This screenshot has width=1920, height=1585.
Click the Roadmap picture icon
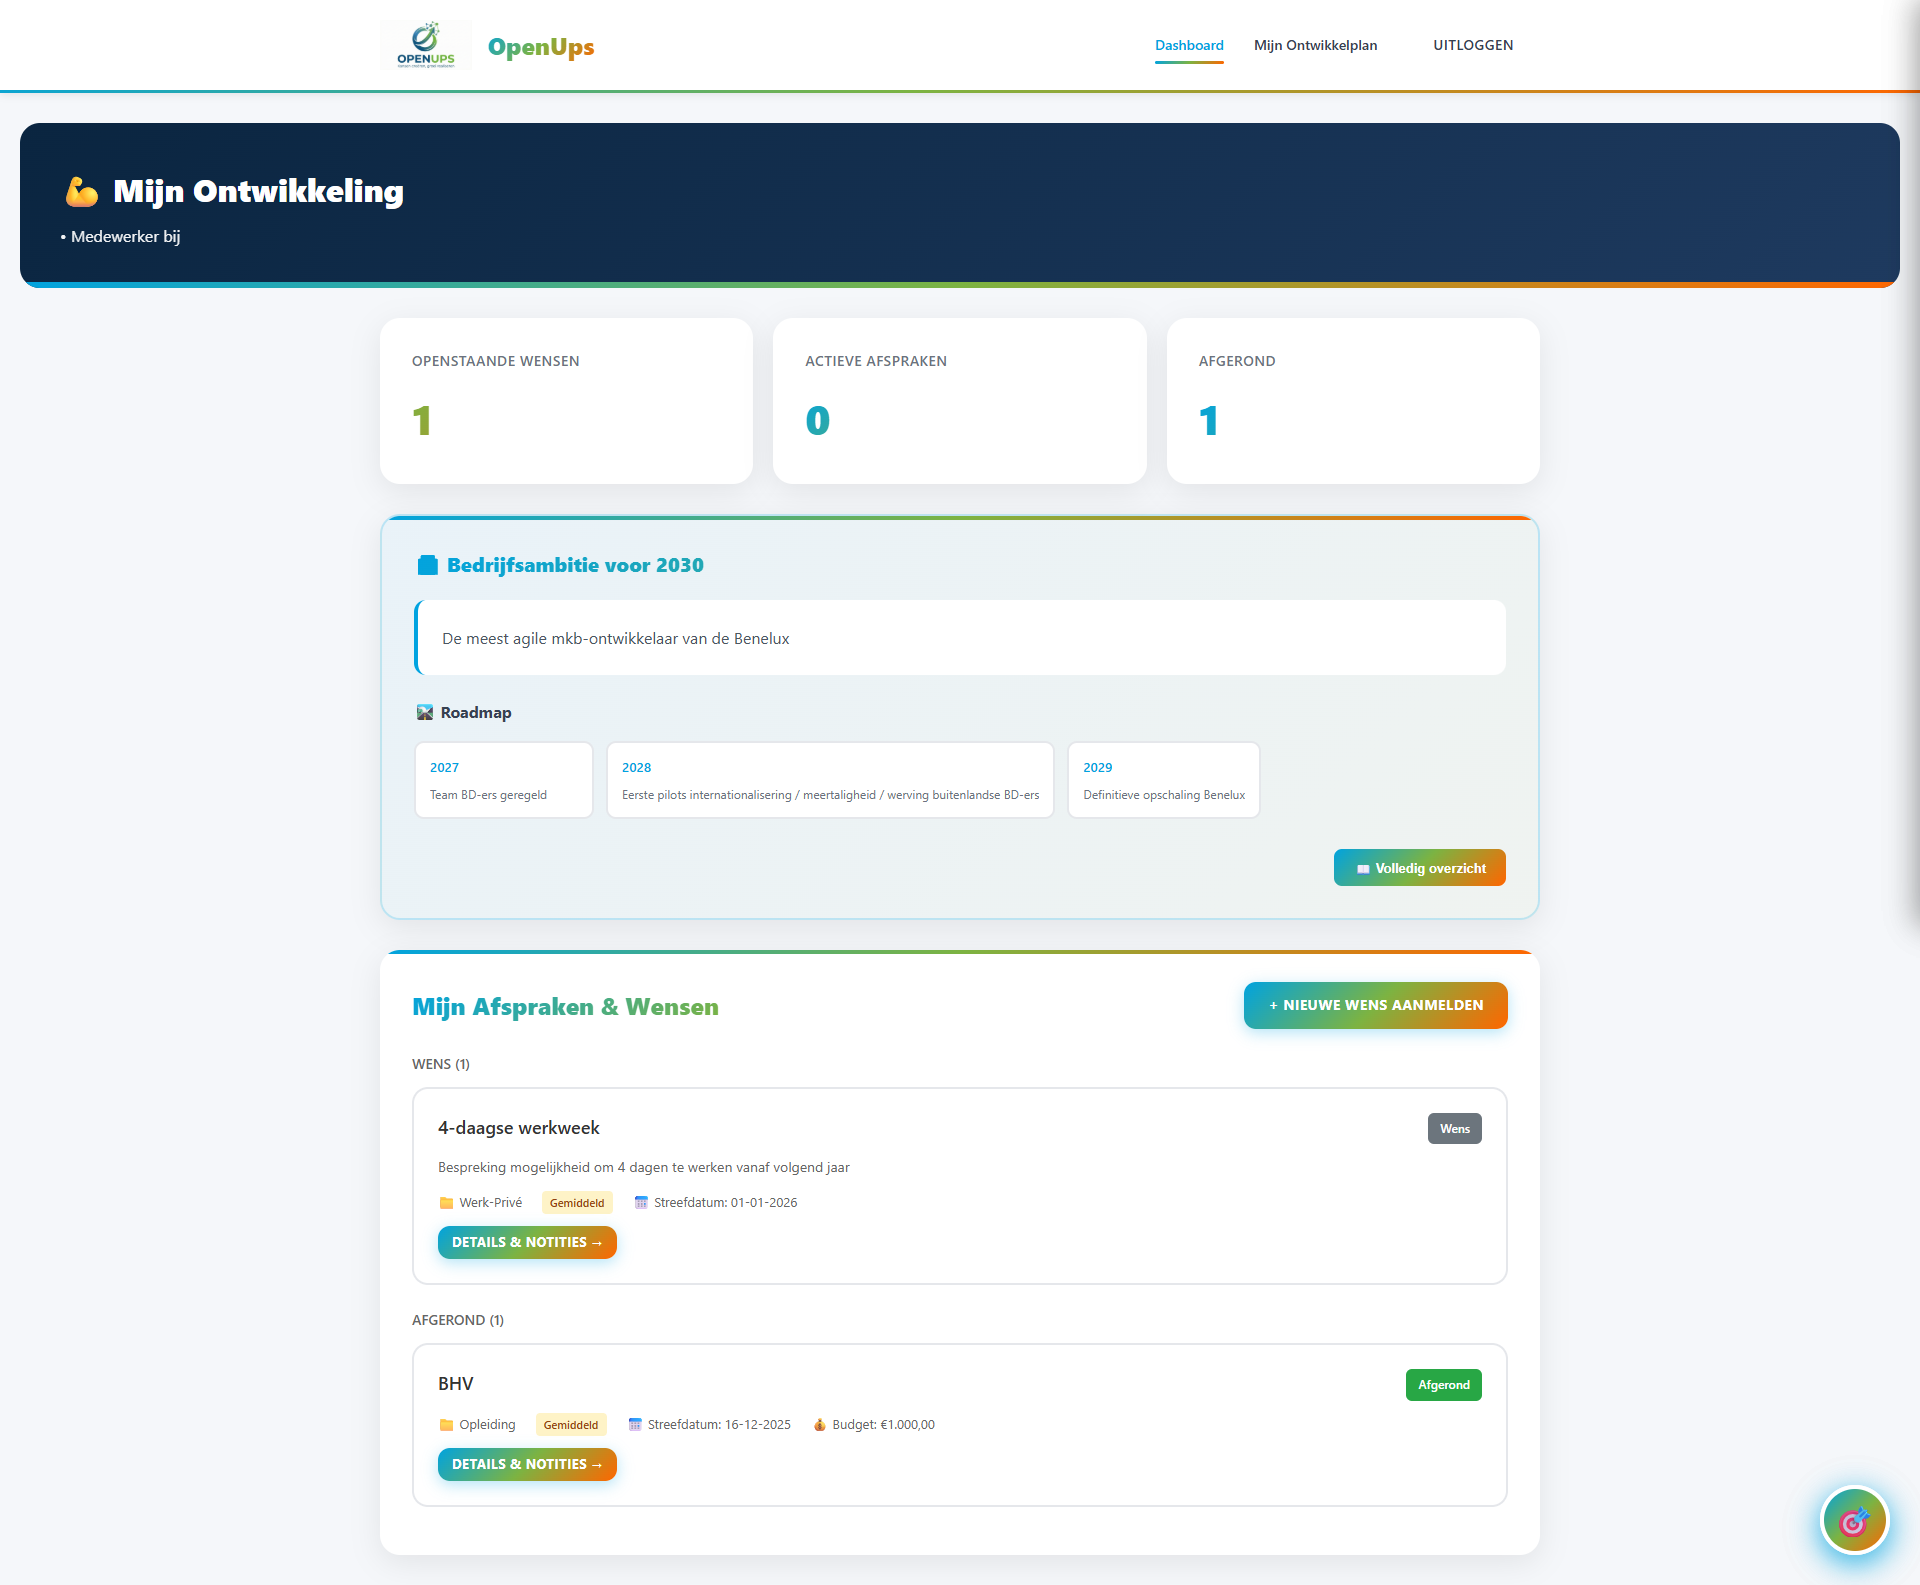click(x=425, y=712)
